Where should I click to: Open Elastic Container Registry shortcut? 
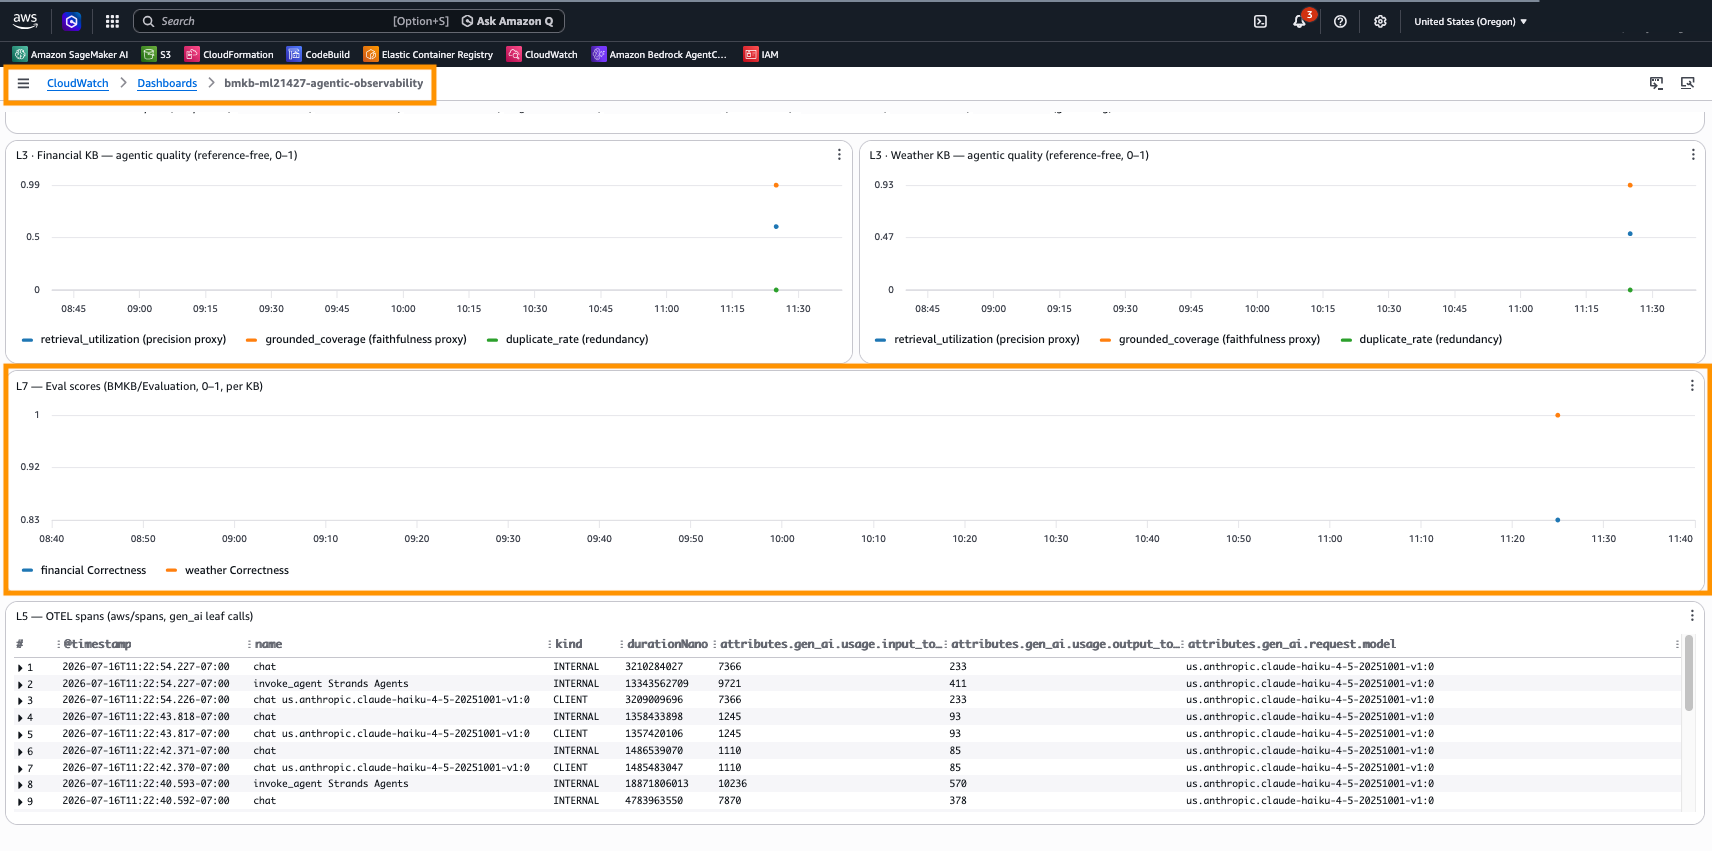point(428,54)
